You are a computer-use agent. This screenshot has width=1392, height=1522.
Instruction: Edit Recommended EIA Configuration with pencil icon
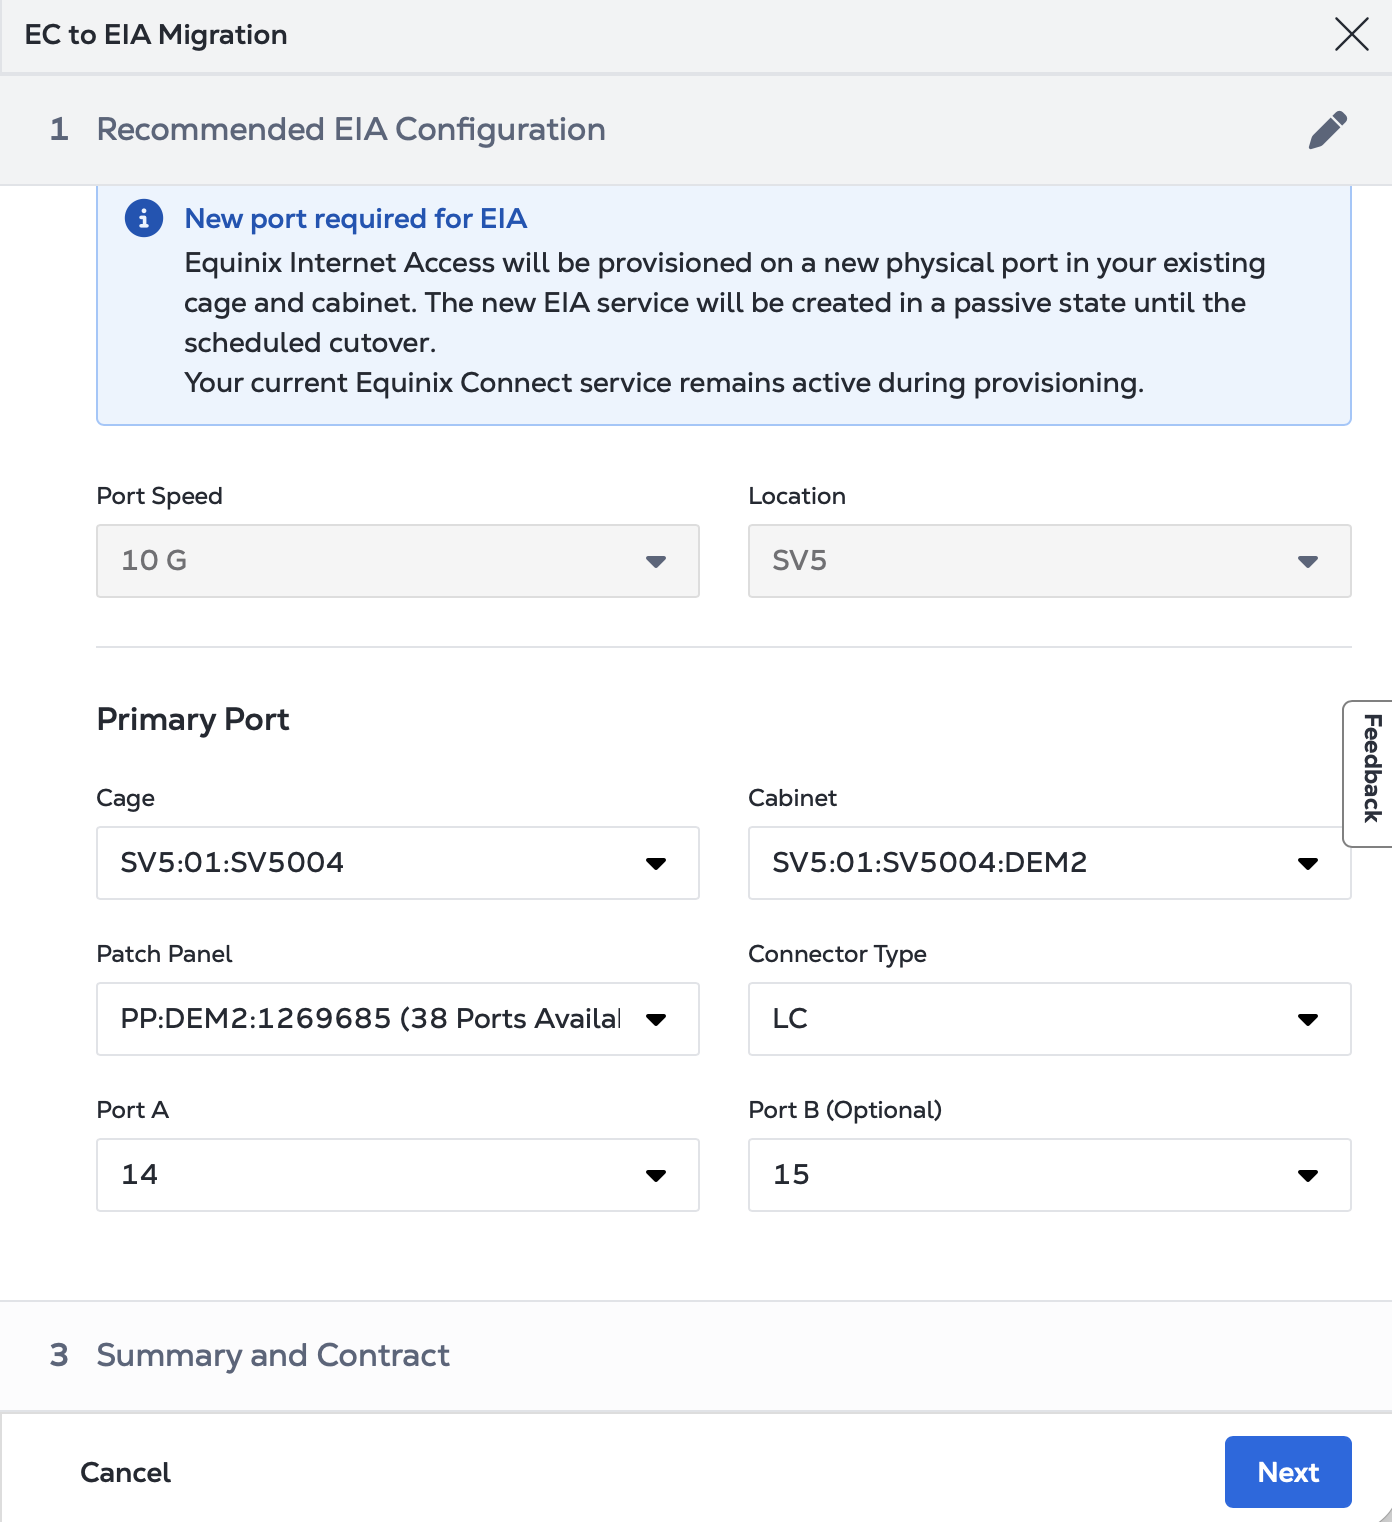(1328, 130)
